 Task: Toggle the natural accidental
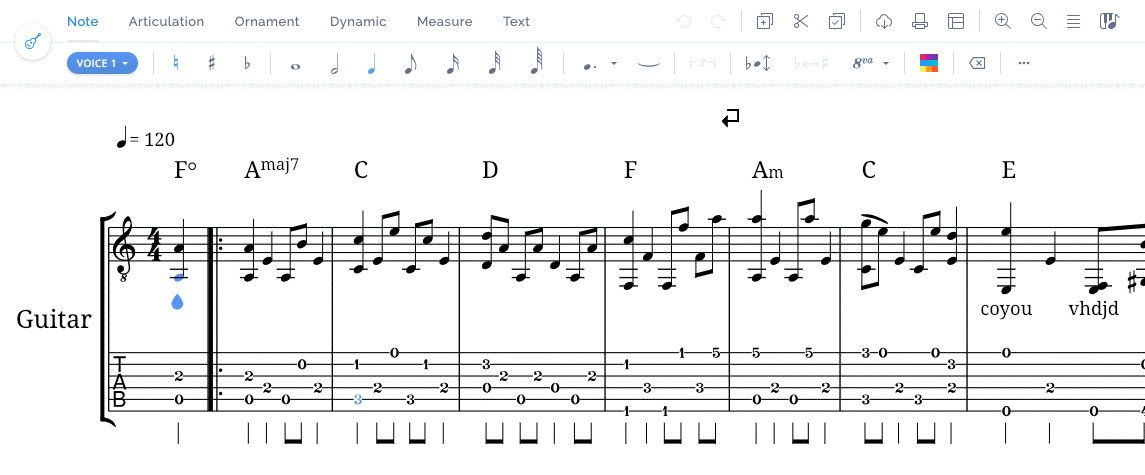coord(176,63)
